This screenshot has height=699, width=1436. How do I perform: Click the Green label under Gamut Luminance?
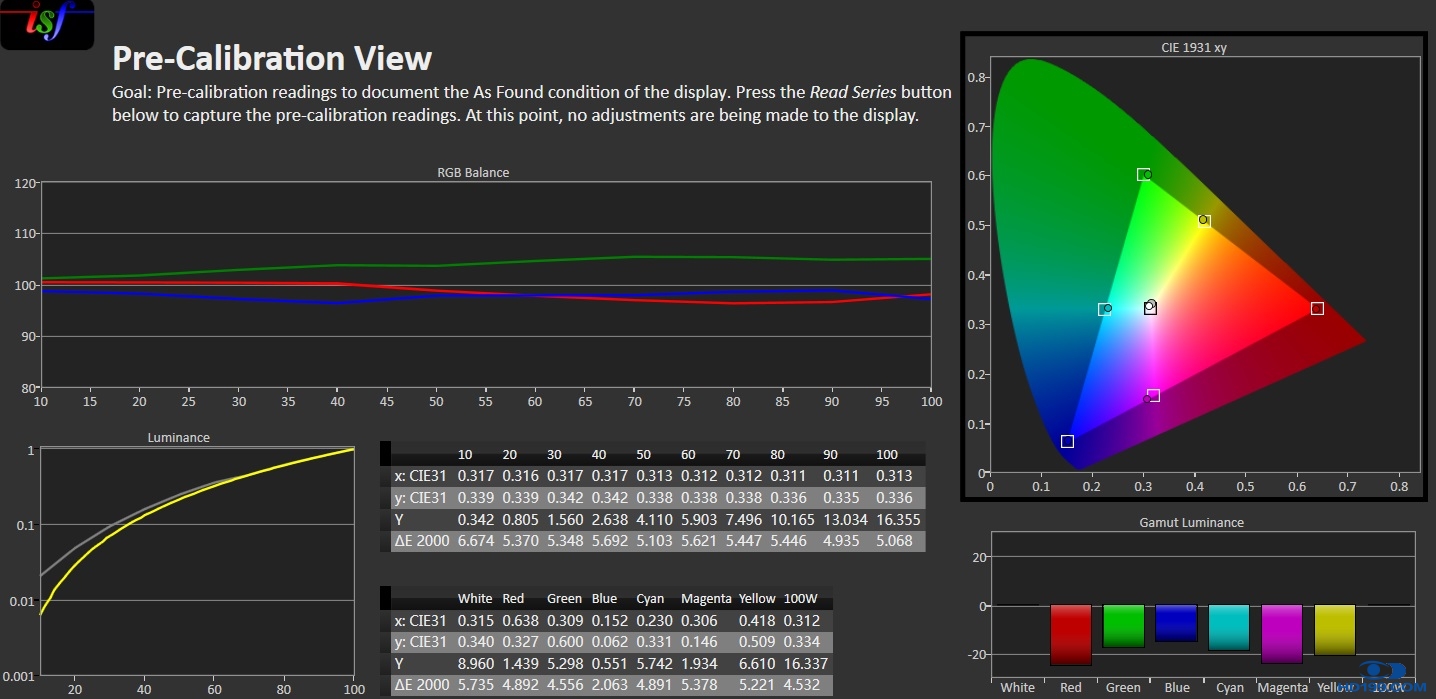[1123, 687]
